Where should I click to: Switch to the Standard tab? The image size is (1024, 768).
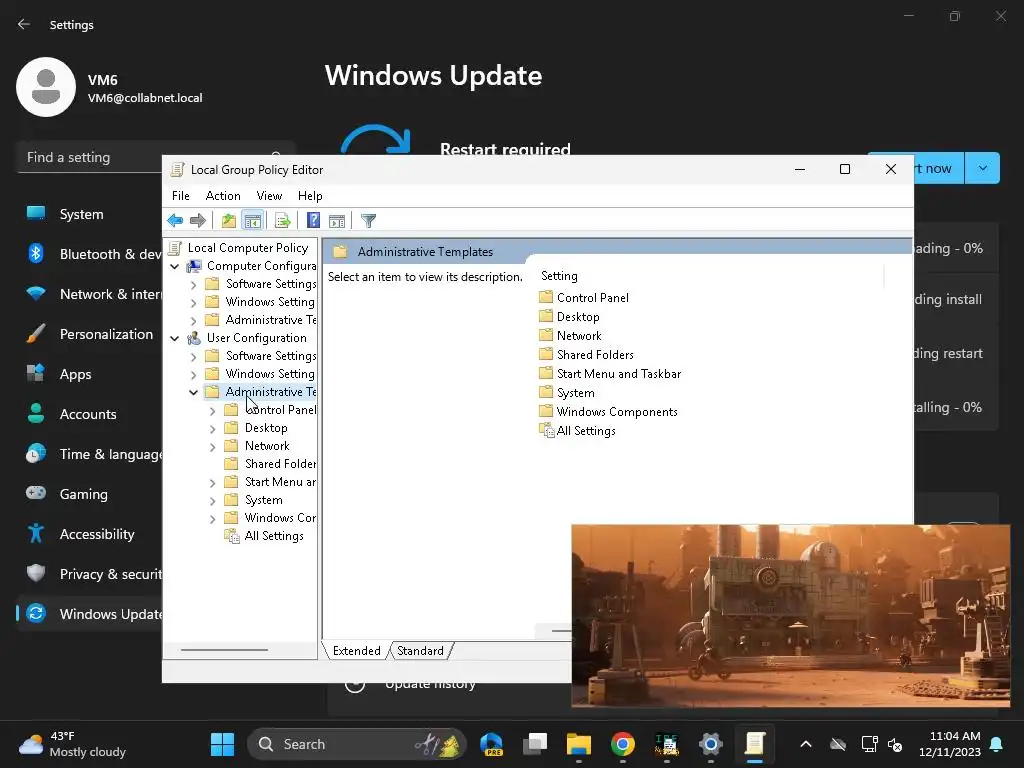(x=421, y=650)
